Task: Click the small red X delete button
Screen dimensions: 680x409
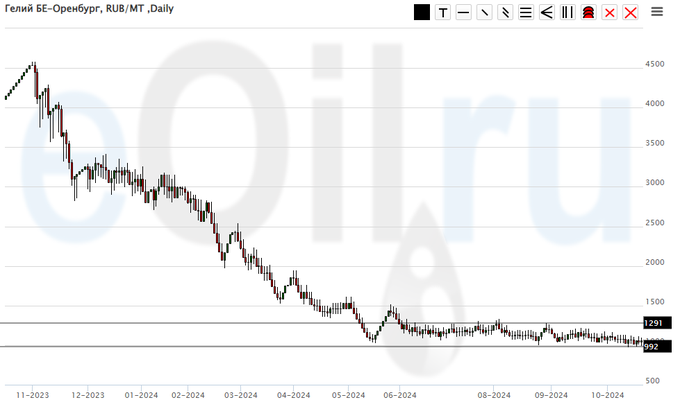Action: click(610, 12)
